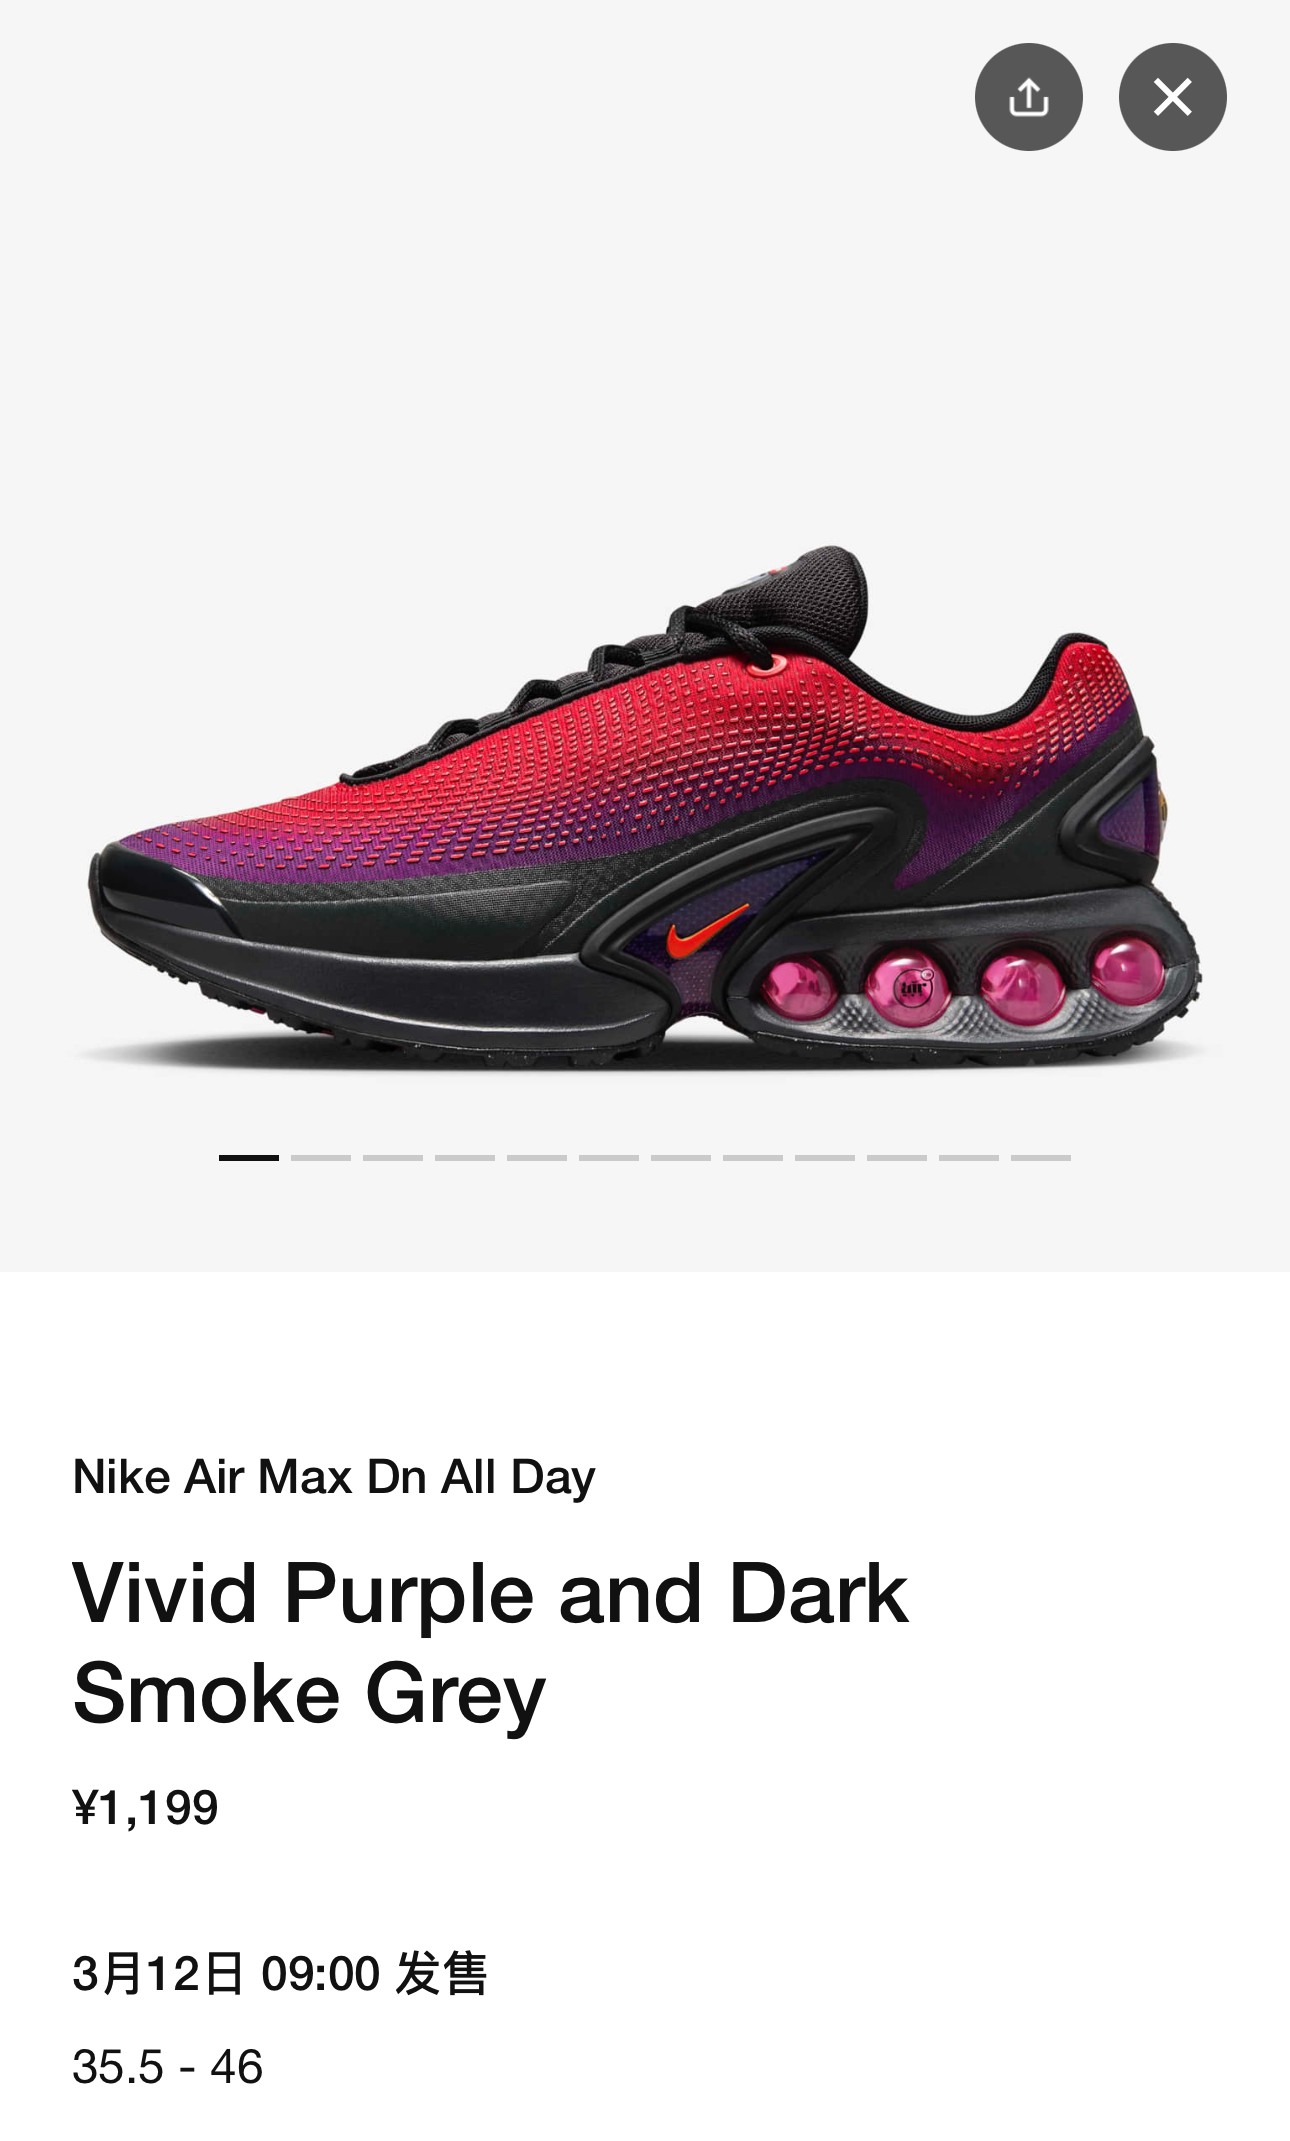
Task: Jump to fifth image indicator
Action: pyautogui.click(x=537, y=1157)
